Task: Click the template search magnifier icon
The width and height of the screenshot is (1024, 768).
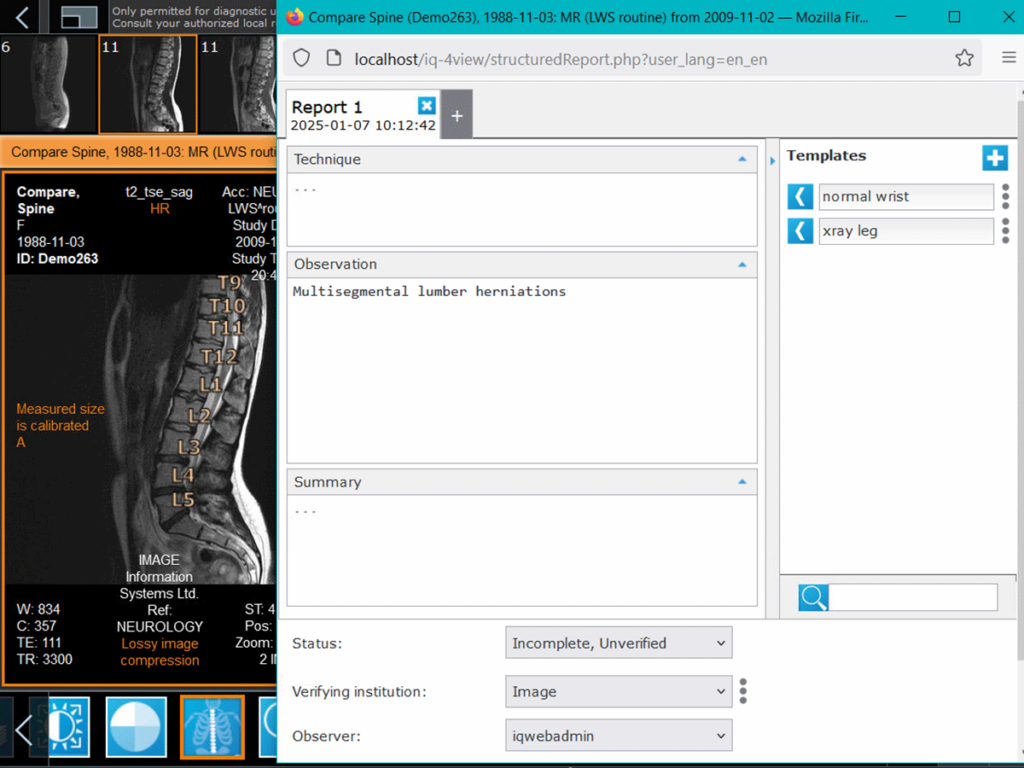Action: tap(814, 597)
